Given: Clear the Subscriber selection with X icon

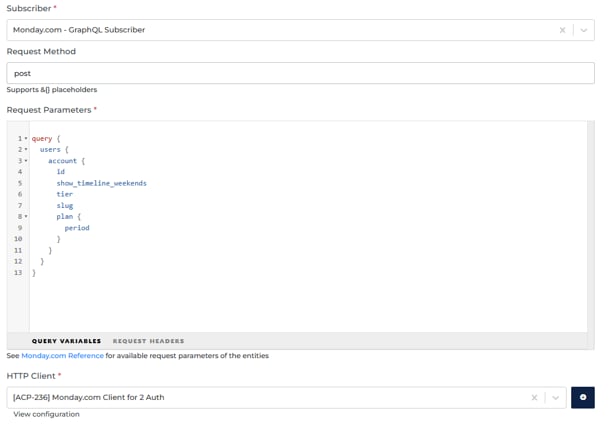Looking at the screenshot, I should pyautogui.click(x=562, y=30).
